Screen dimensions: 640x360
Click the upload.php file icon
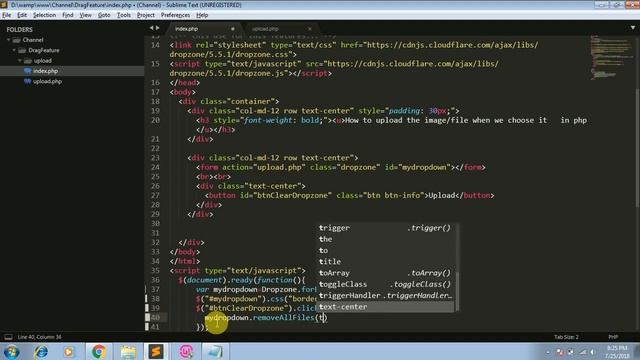coord(27,81)
